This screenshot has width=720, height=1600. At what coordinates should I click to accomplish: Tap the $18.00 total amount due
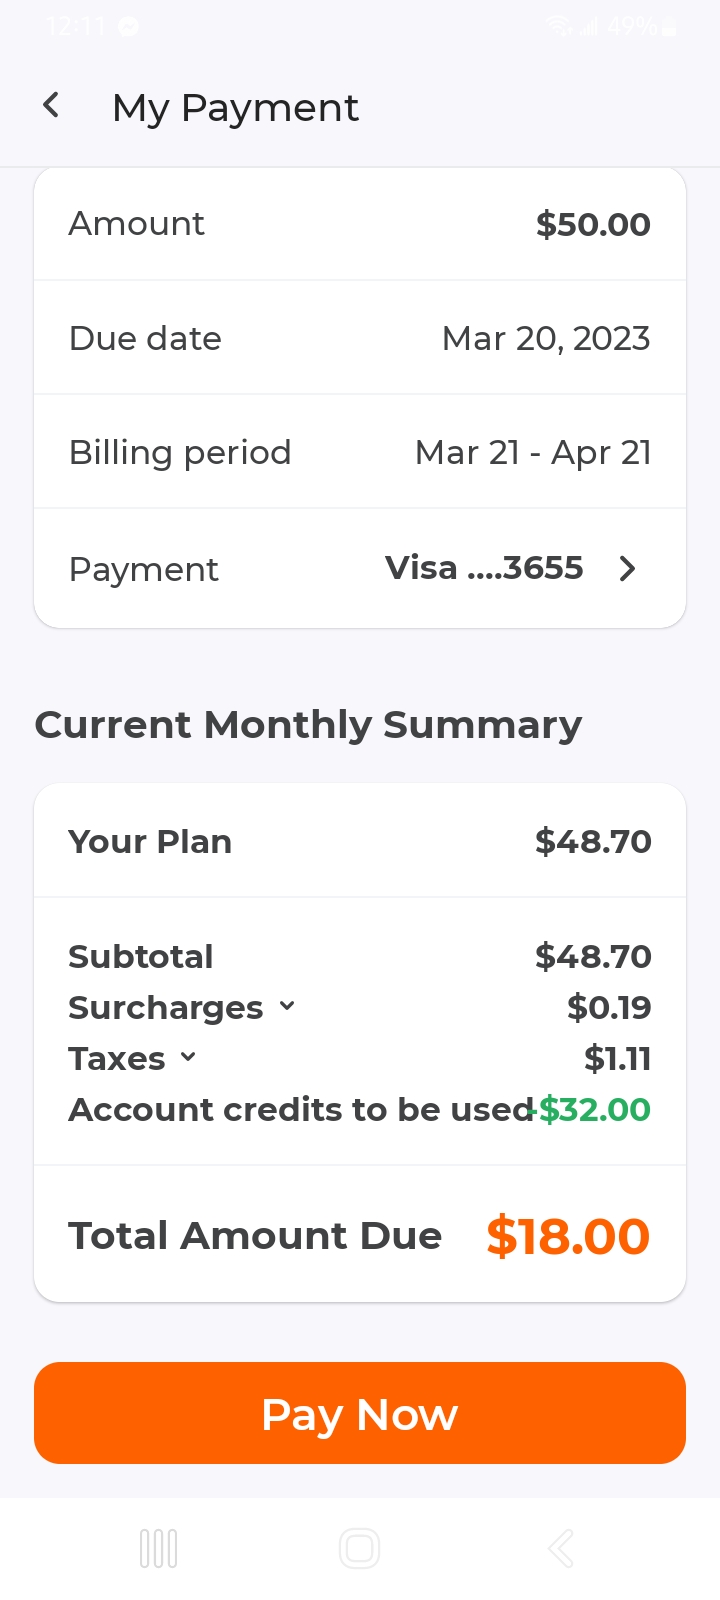click(x=568, y=1236)
